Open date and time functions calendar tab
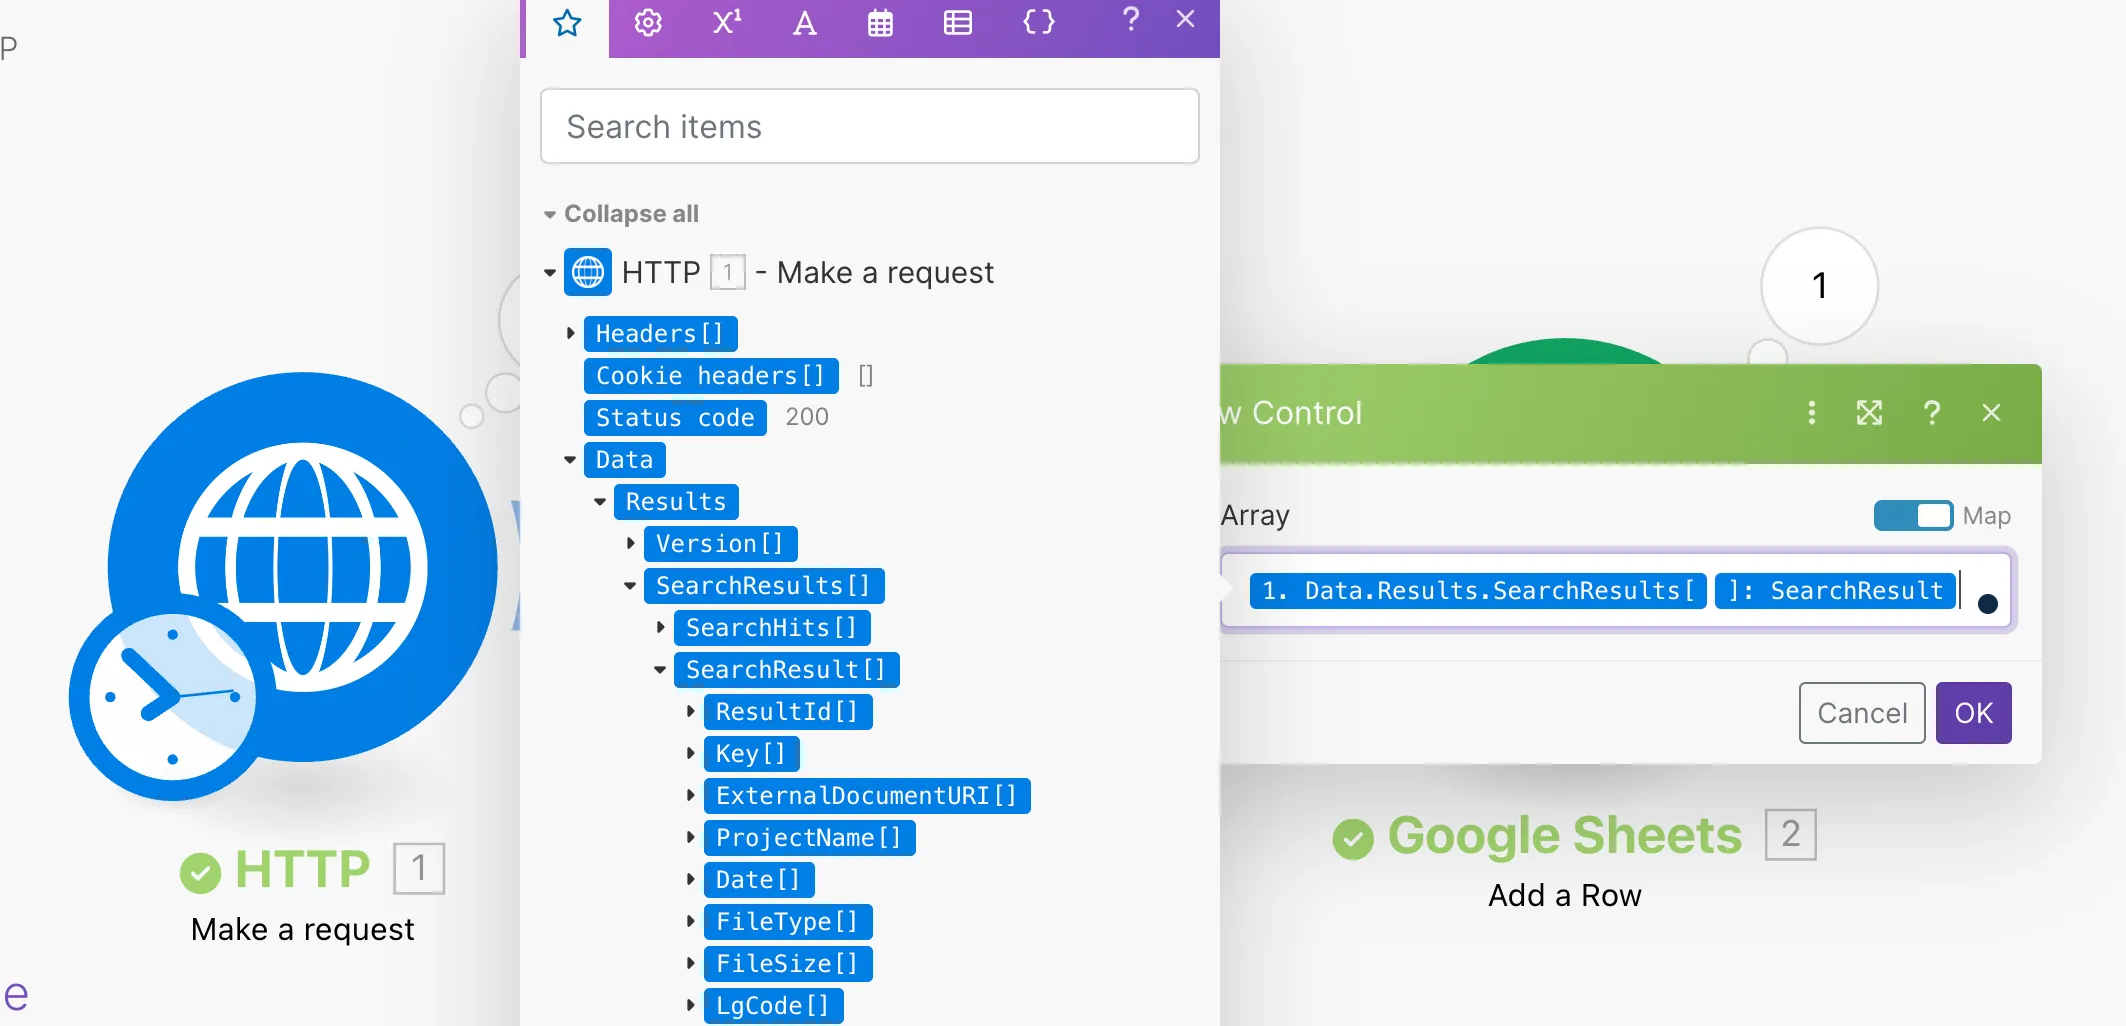 pos(880,23)
